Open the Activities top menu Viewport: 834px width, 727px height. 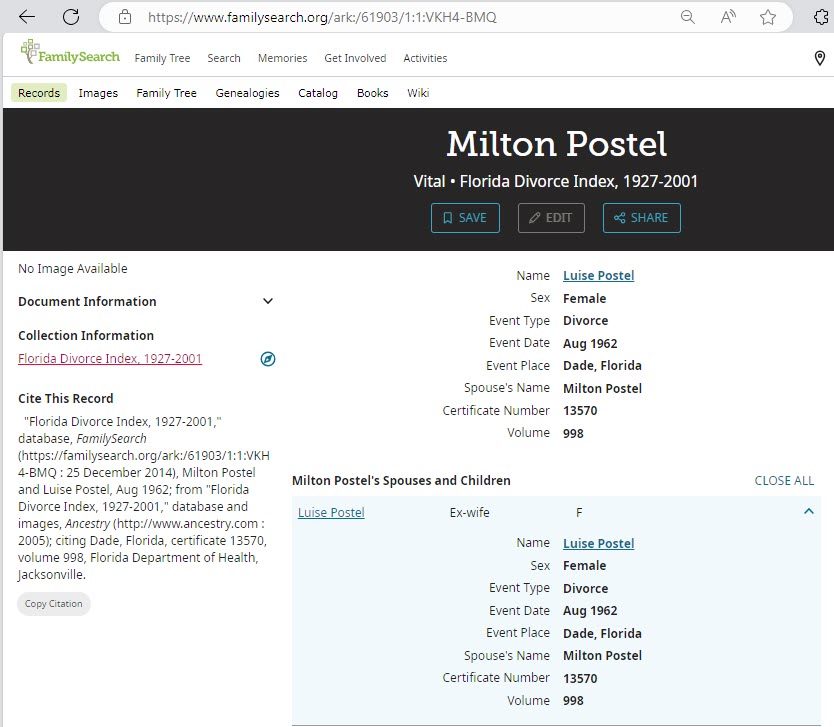[425, 58]
